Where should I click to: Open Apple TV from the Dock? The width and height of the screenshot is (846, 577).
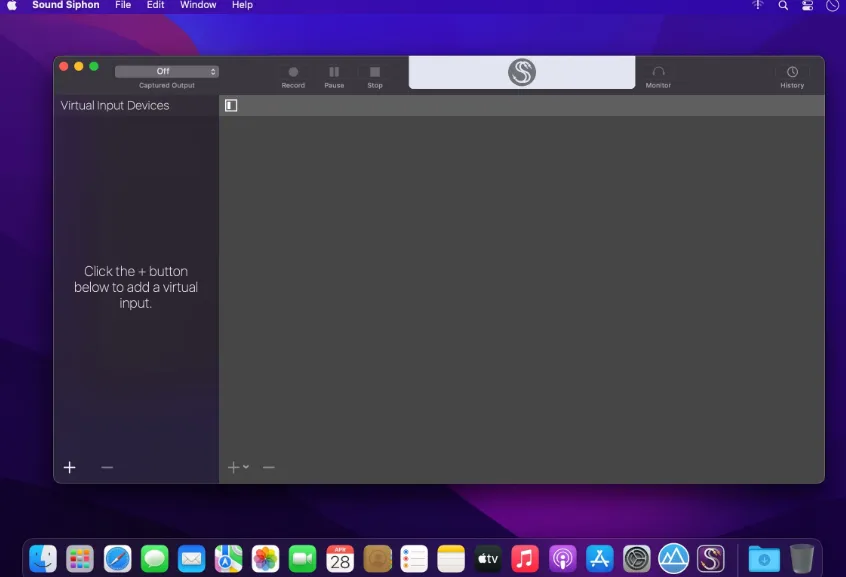488,559
